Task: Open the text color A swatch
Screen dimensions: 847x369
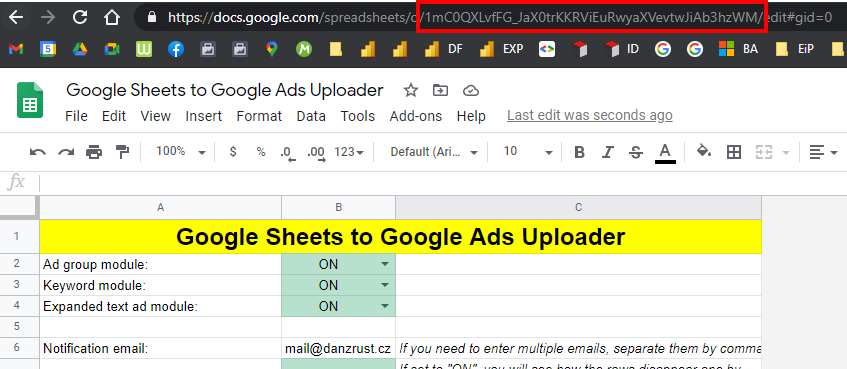Action: click(x=666, y=153)
